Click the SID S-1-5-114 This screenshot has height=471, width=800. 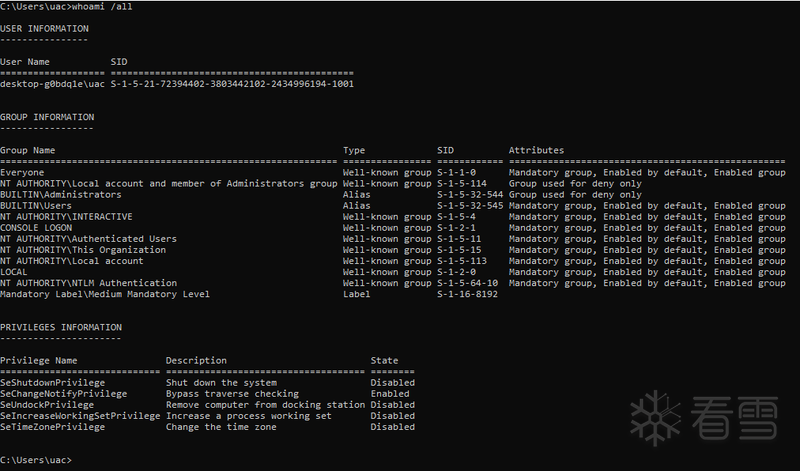coord(462,184)
